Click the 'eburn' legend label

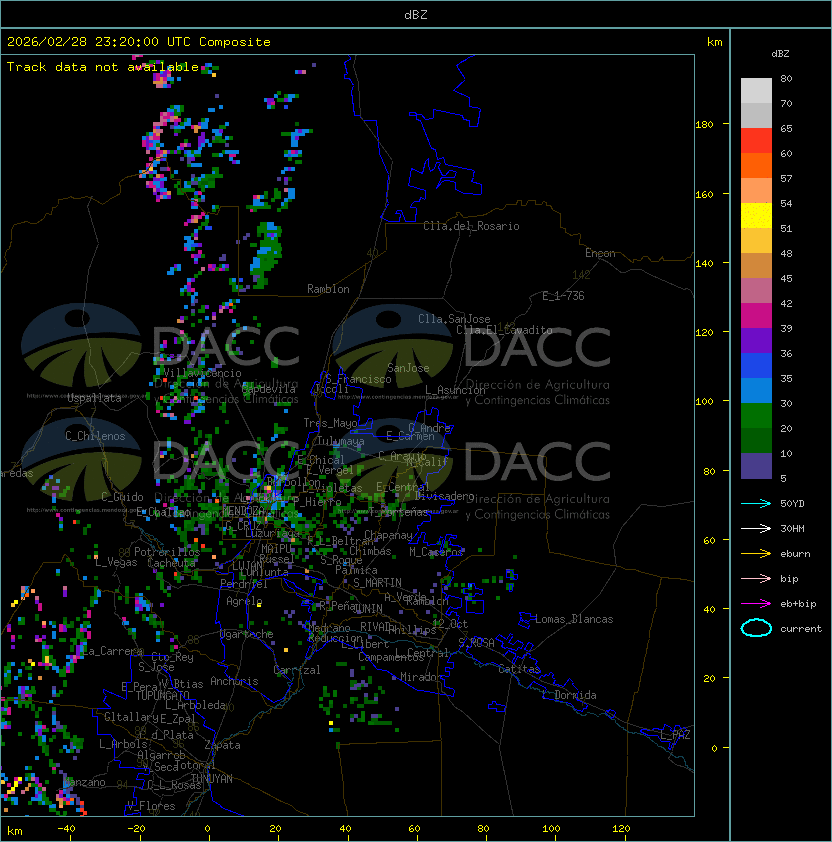(x=795, y=554)
